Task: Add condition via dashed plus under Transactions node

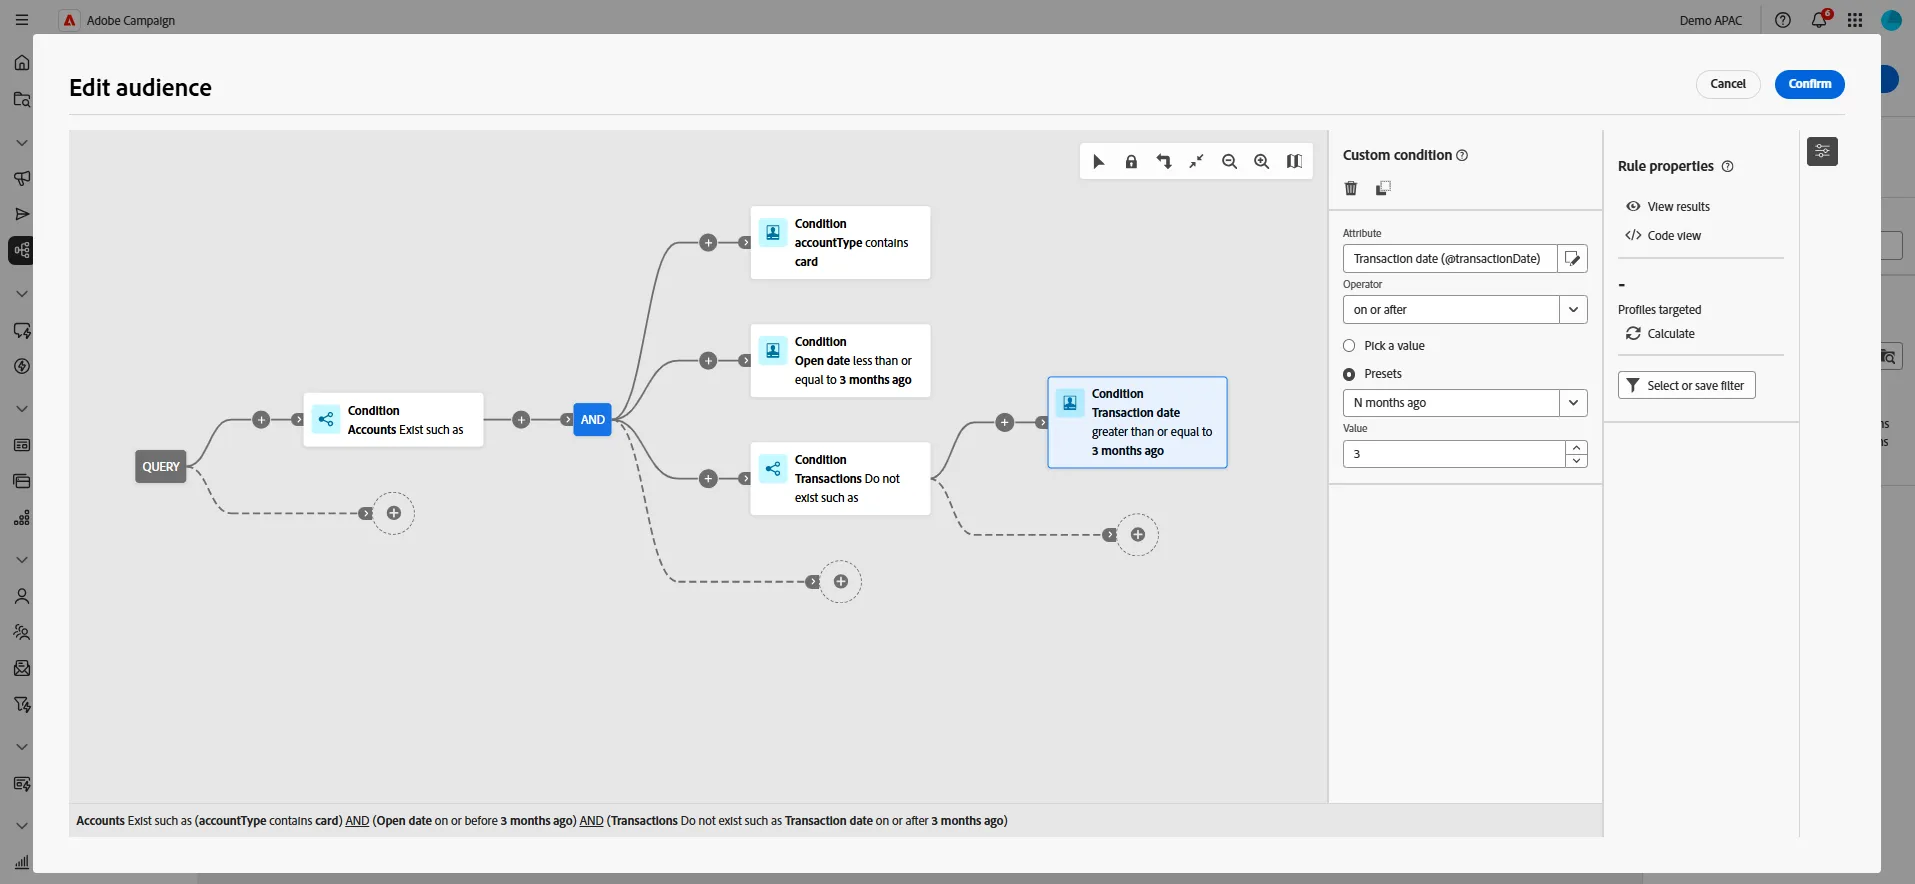Action: pyautogui.click(x=1138, y=535)
